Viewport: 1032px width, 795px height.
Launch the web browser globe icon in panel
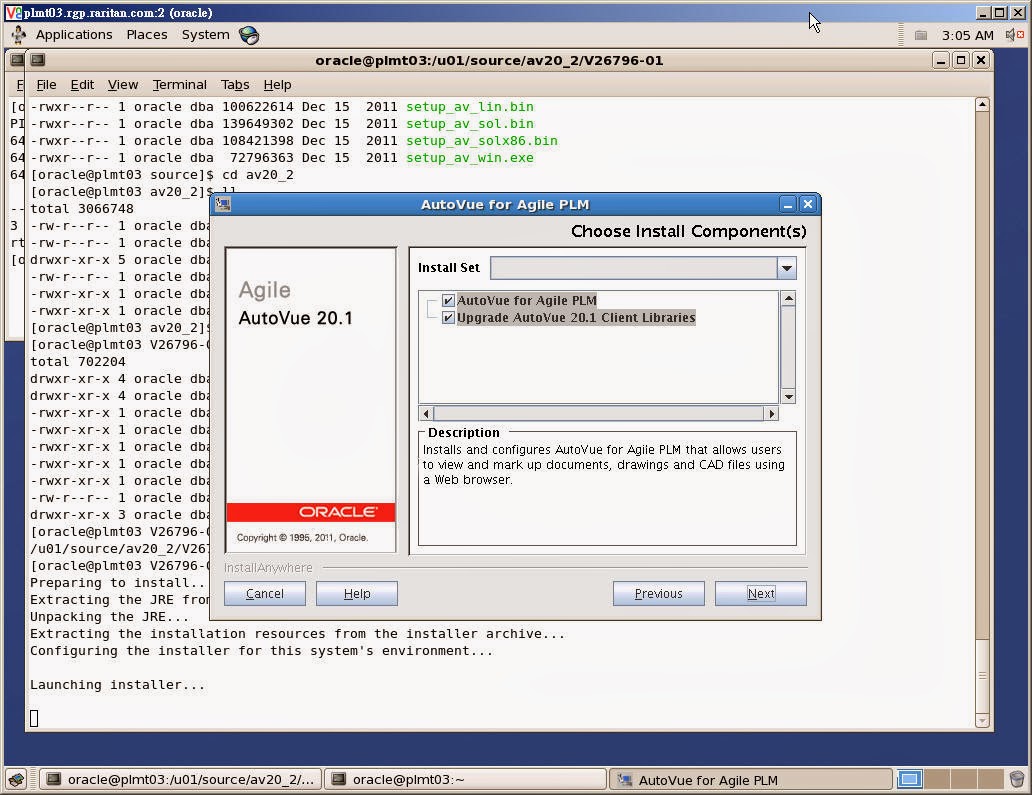[x=249, y=35]
